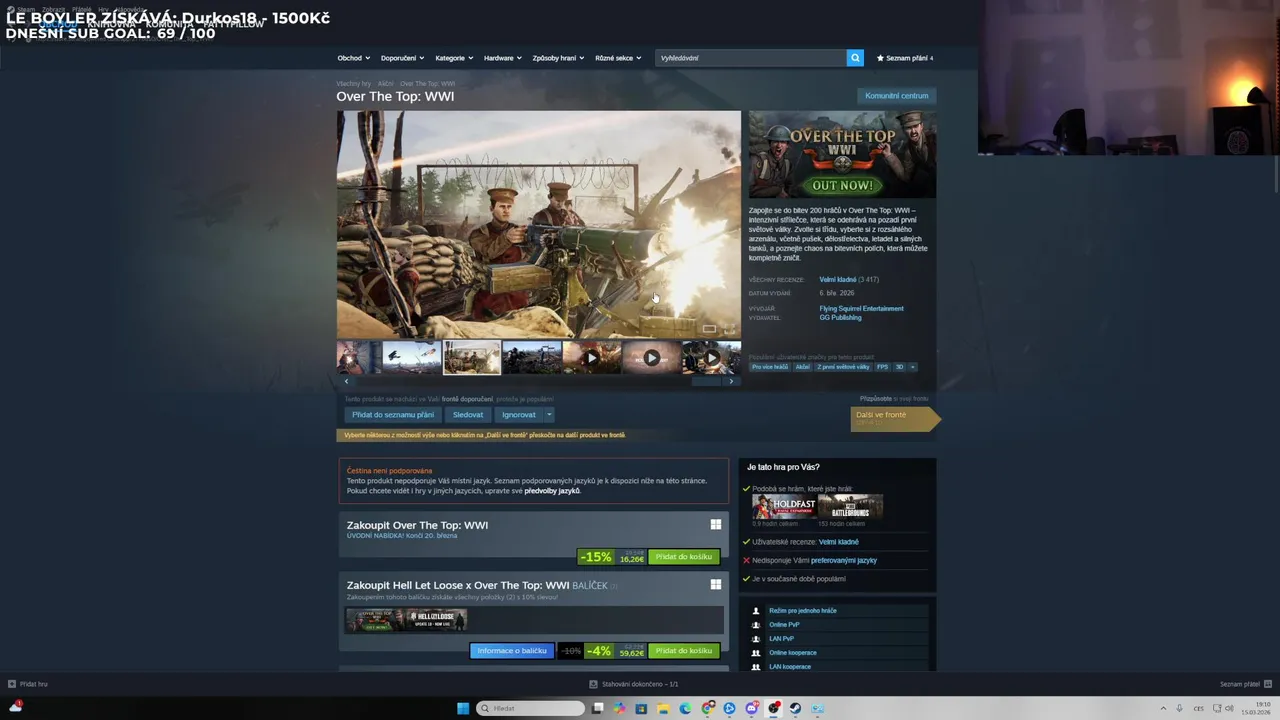Open Seznam přátel friends list
Viewport: 1280px width, 720px height.
1245,684
